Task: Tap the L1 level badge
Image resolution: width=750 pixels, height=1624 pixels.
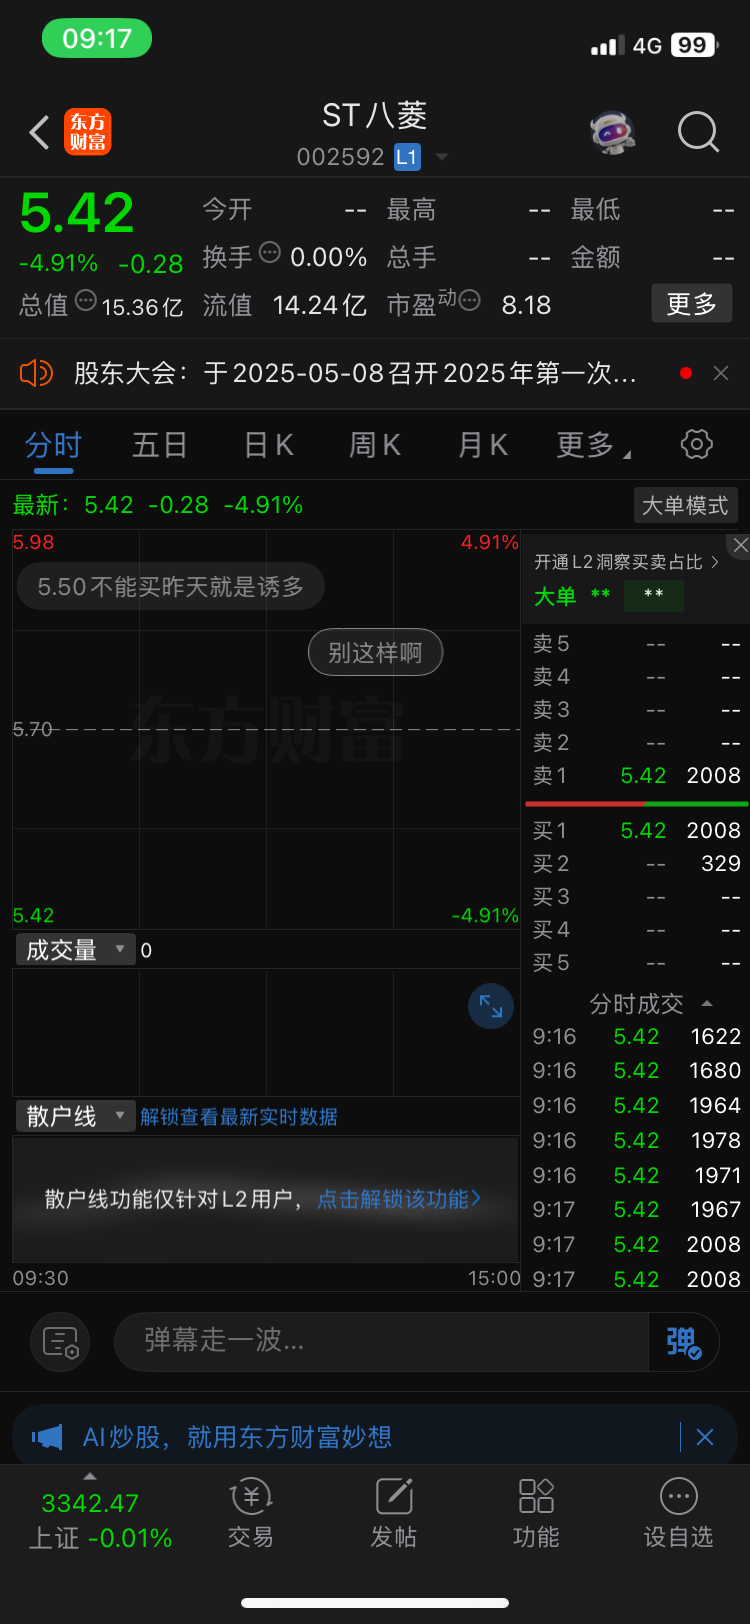Action: [407, 157]
